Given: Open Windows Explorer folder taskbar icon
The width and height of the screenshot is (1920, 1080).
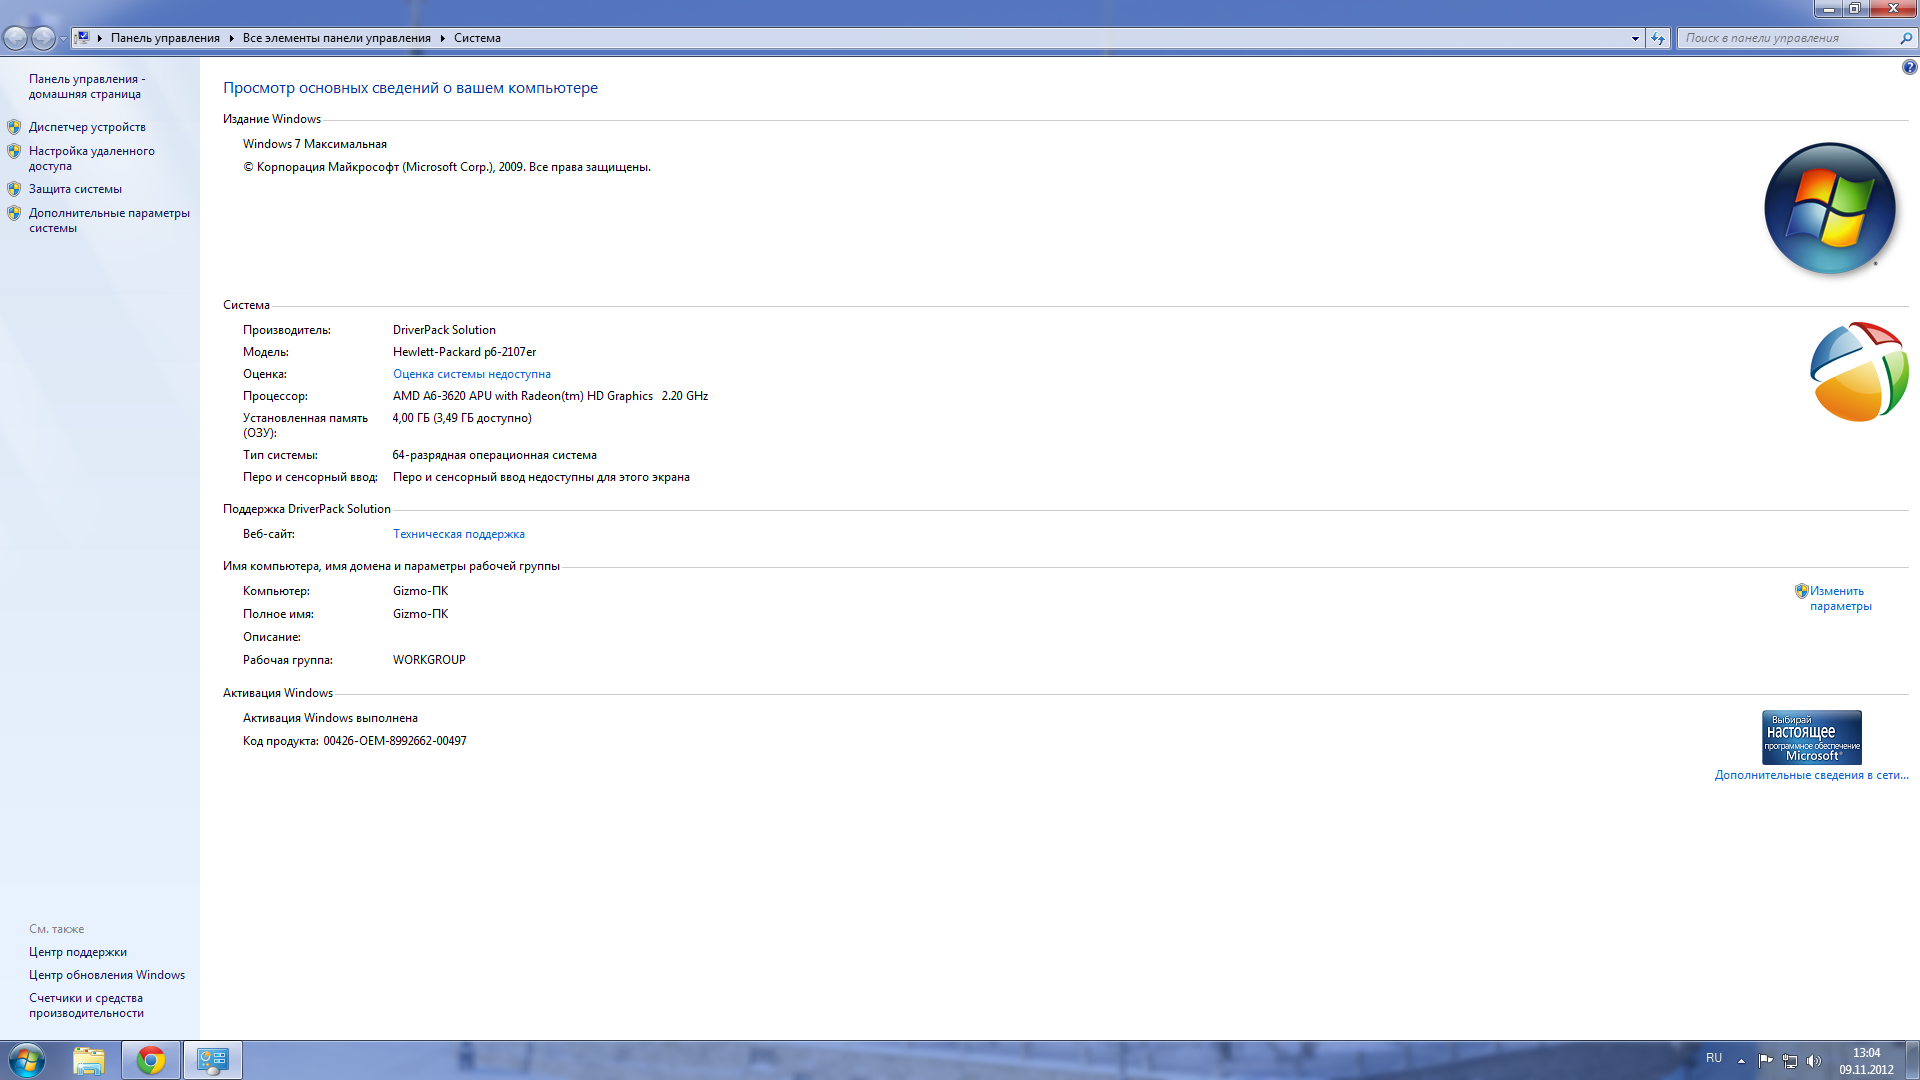Looking at the screenshot, I should coord(89,1060).
